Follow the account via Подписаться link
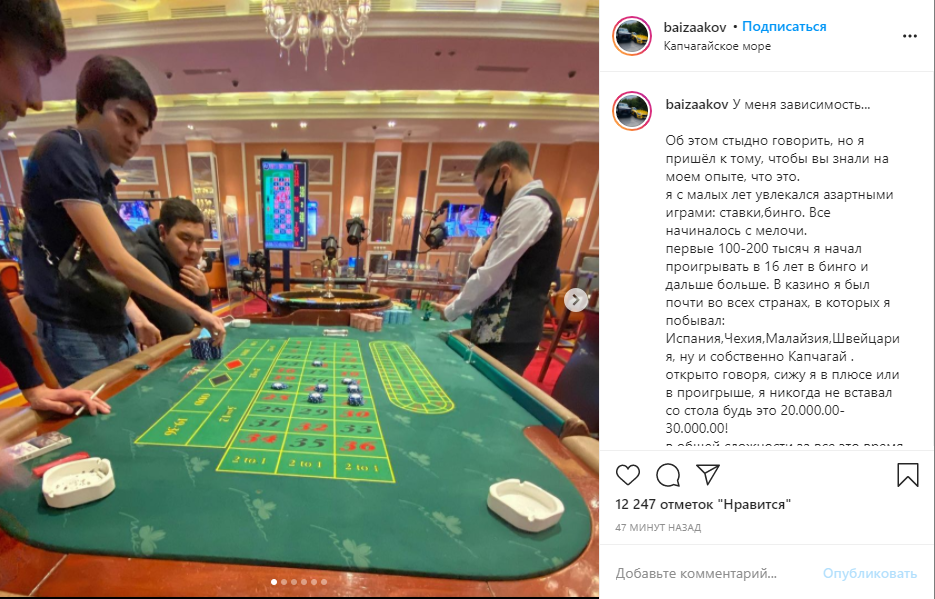The image size is (935, 599). point(784,27)
